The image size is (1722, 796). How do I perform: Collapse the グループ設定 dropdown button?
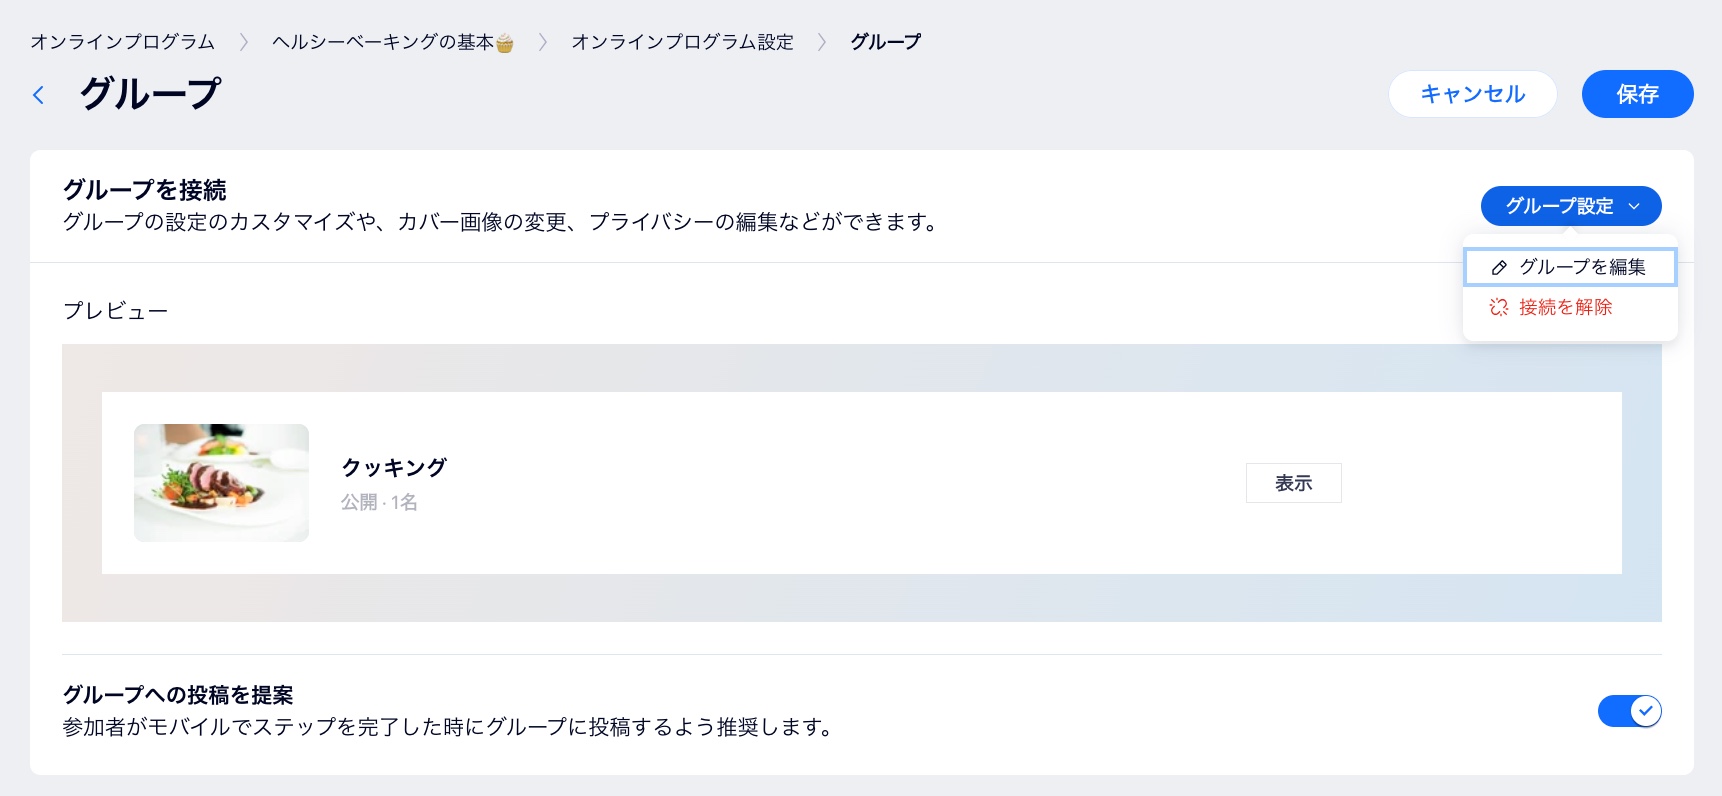point(1570,206)
